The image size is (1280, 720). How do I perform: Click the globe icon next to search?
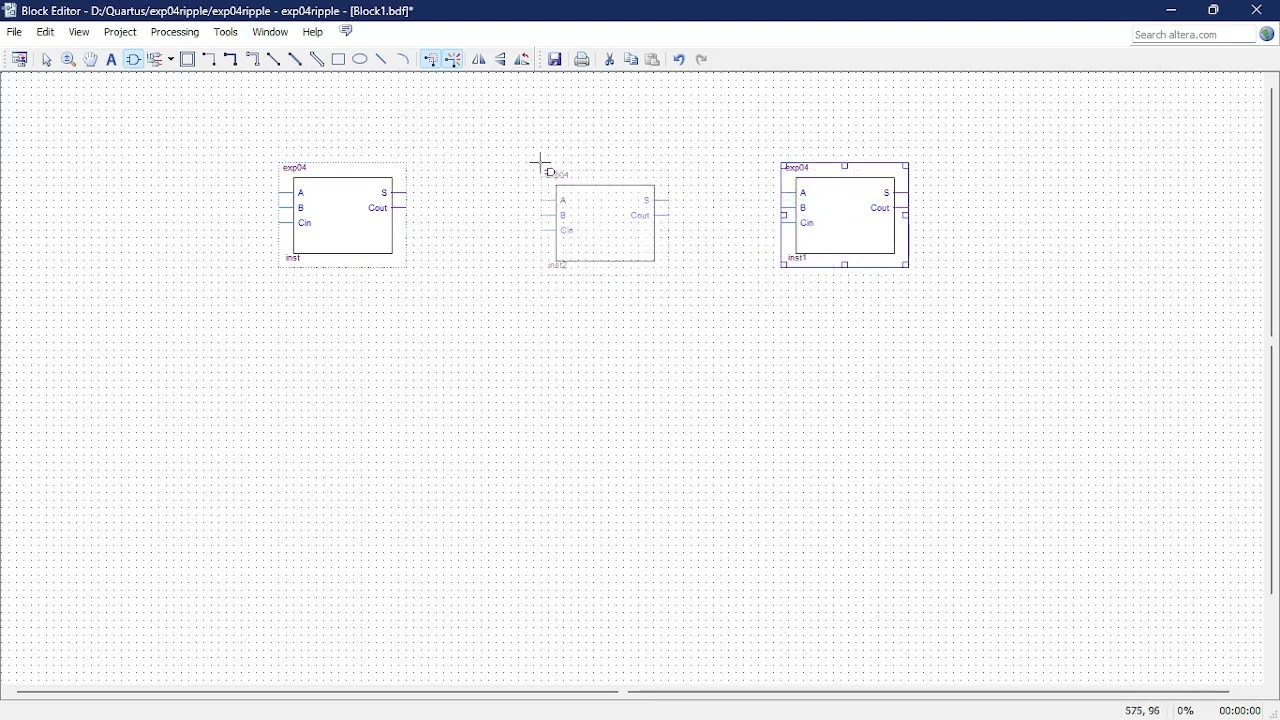pos(1267,34)
